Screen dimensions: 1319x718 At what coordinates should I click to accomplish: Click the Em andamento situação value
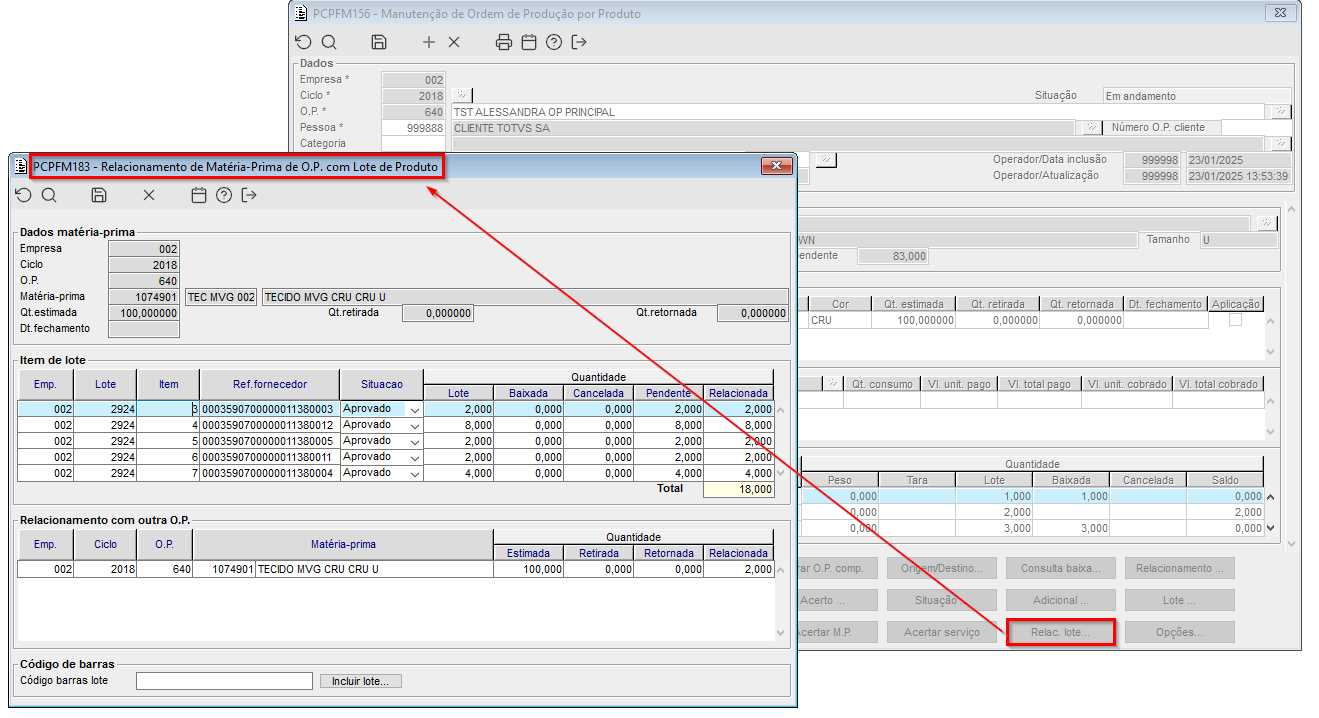tap(1197, 96)
